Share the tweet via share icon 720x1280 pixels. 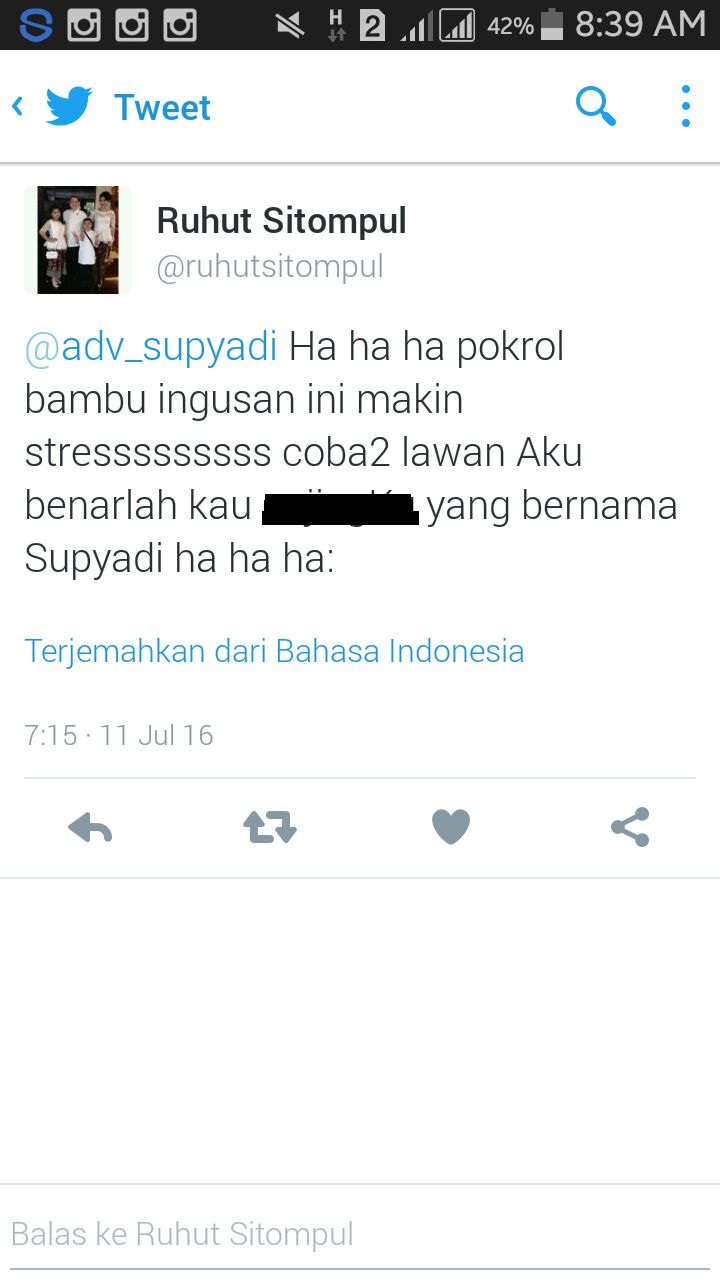coord(630,828)
